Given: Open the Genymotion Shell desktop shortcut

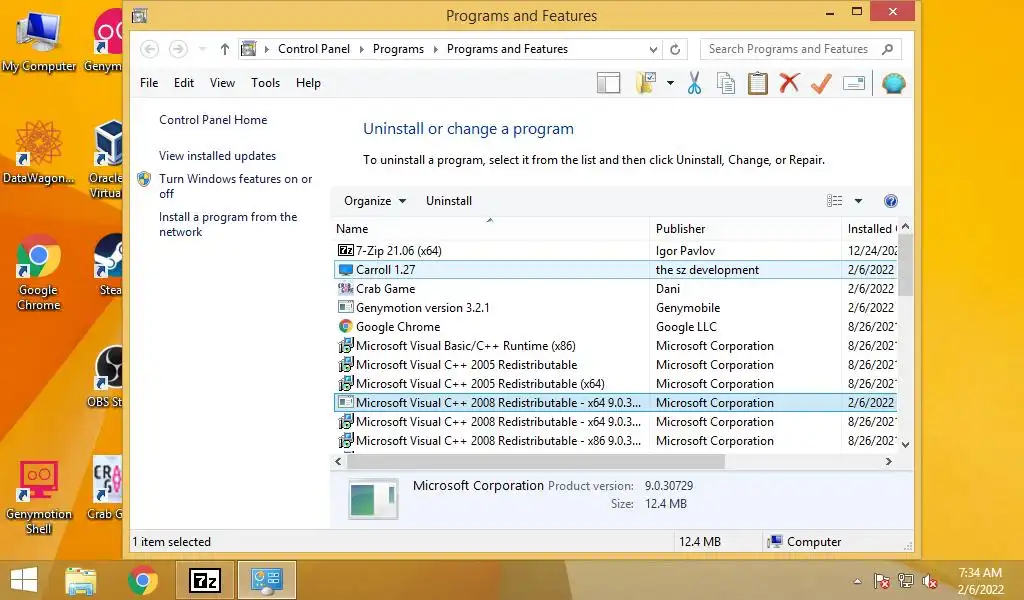Looking at the screenshot, I should [39, 499].
